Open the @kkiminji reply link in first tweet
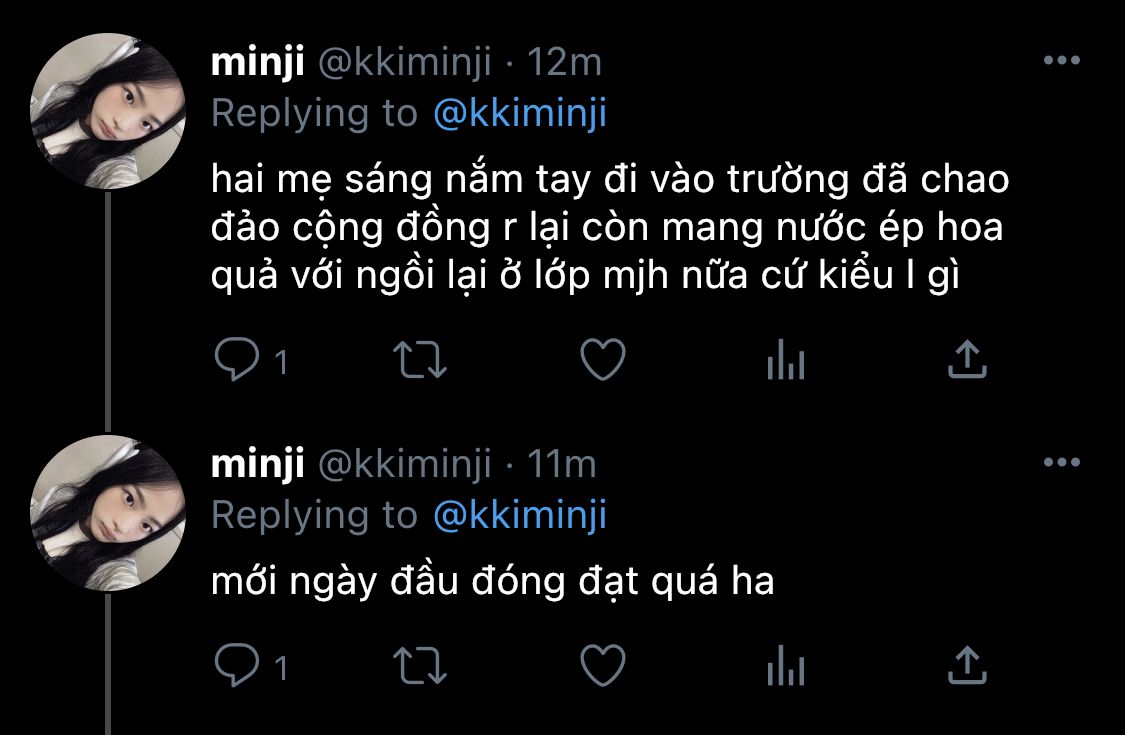The image size is (1125, 735). point(520,113)
